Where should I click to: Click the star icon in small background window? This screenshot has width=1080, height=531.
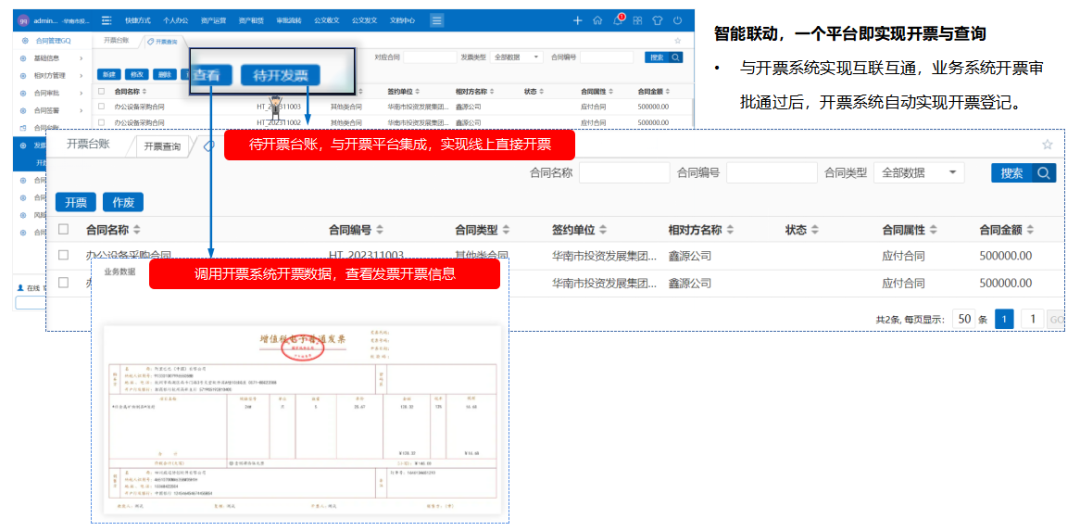pos(678,41)
